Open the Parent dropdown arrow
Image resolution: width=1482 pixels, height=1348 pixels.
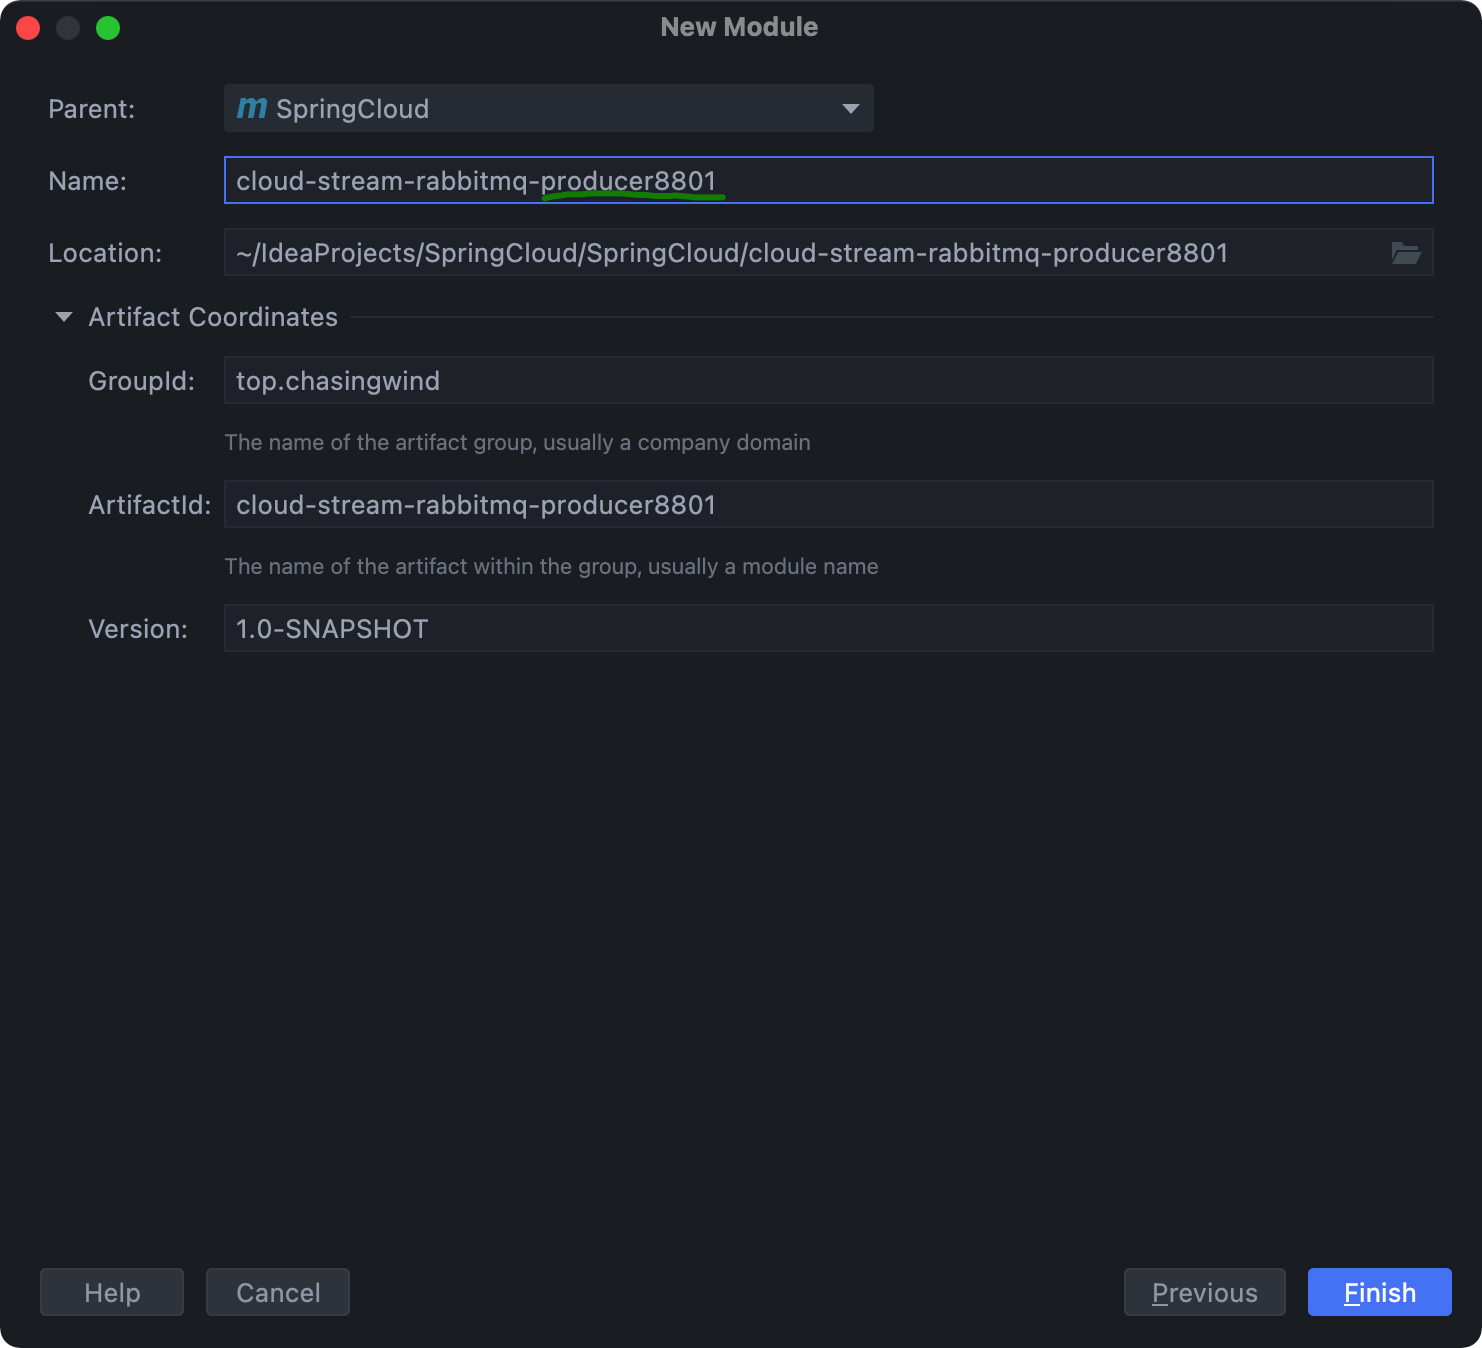(x=850, y=108)
